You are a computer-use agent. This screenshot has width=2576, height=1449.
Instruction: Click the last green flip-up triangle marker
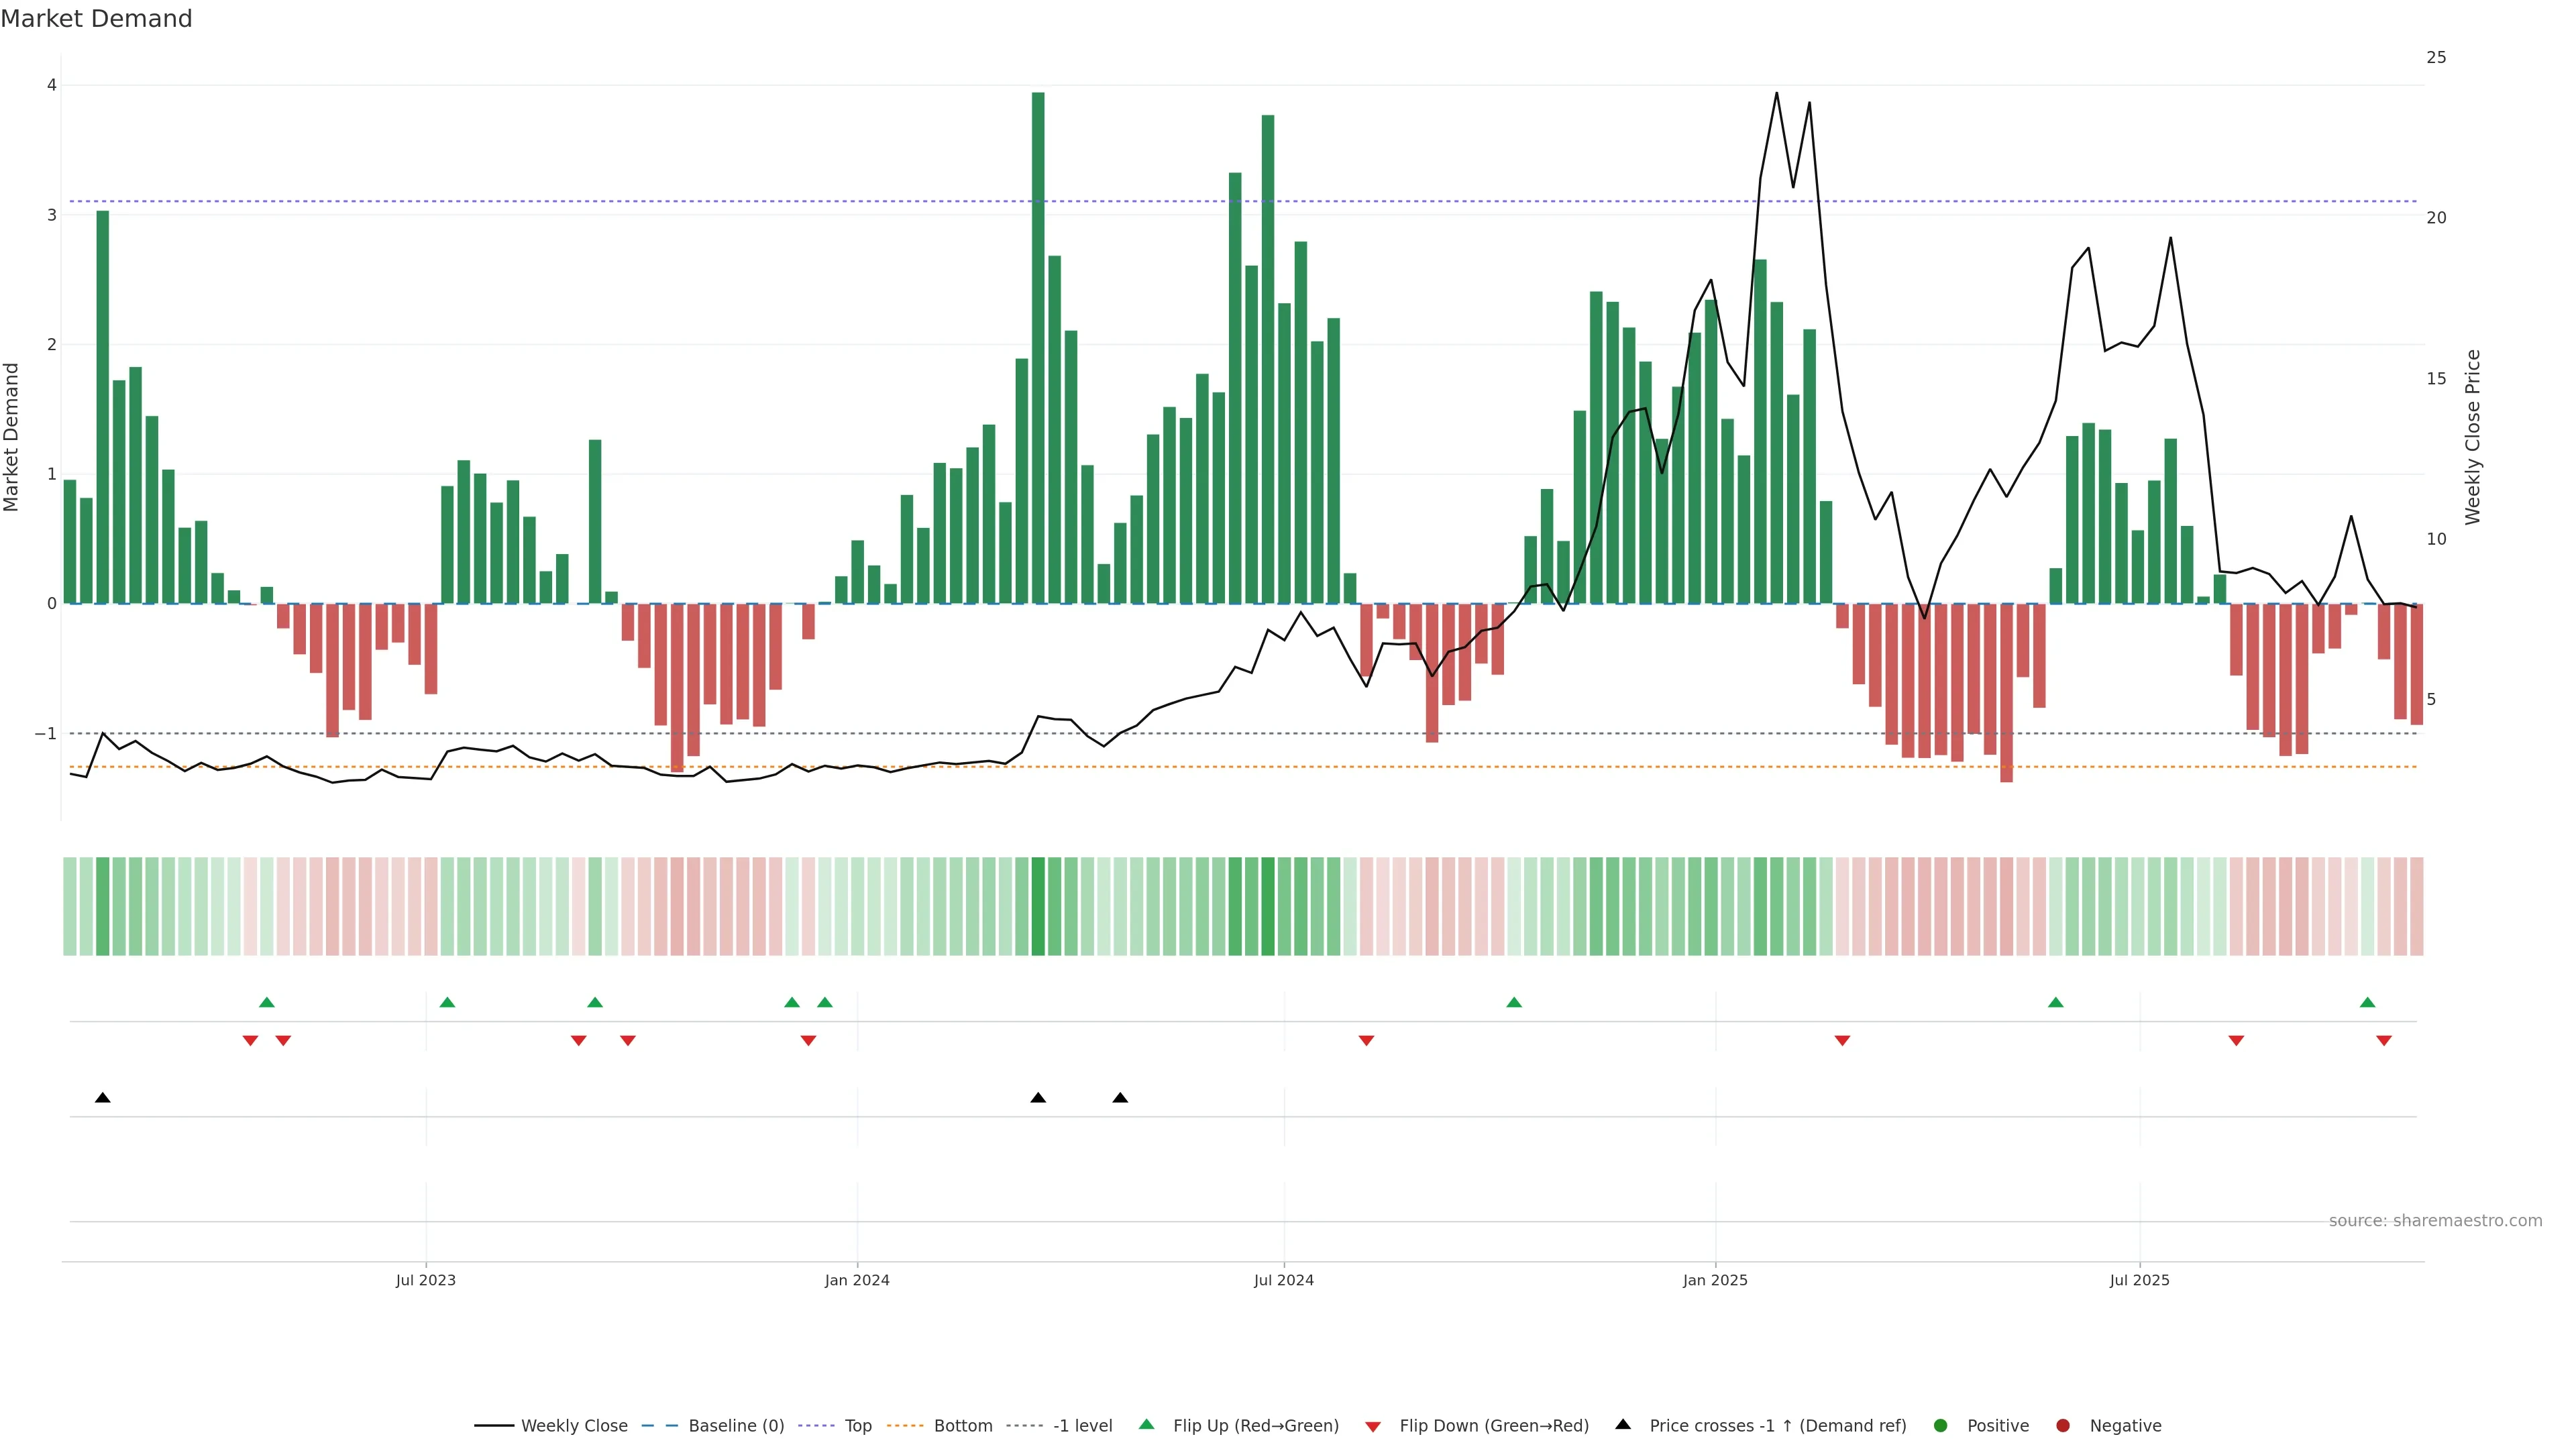[2367, 1003]
